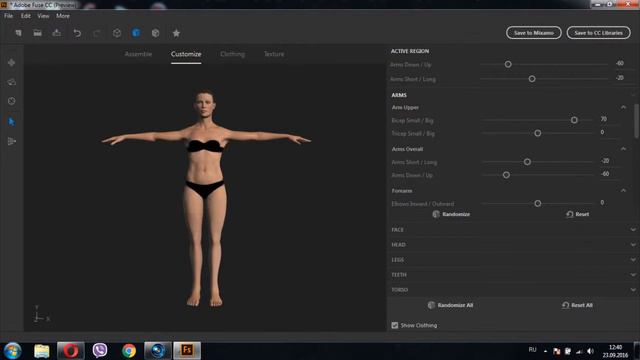Click the RU language indicator in tray
The image size is (640, 360).
[532, 350]
